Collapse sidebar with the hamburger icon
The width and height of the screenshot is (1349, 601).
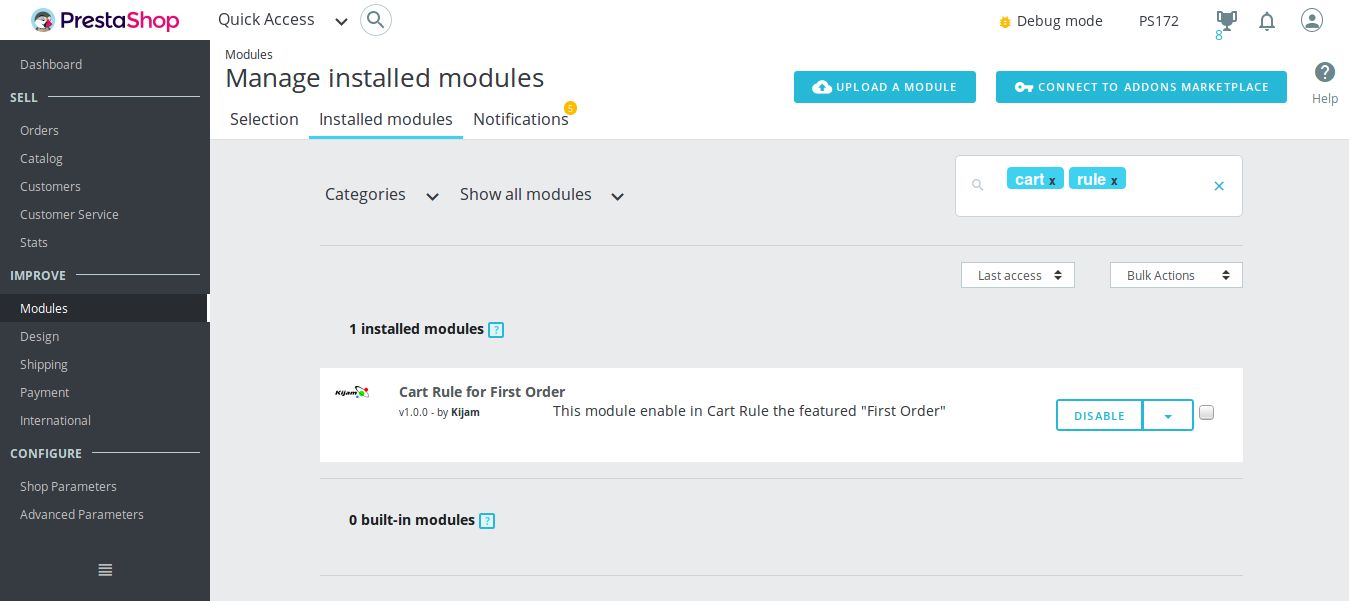click(x=105, y=570)
